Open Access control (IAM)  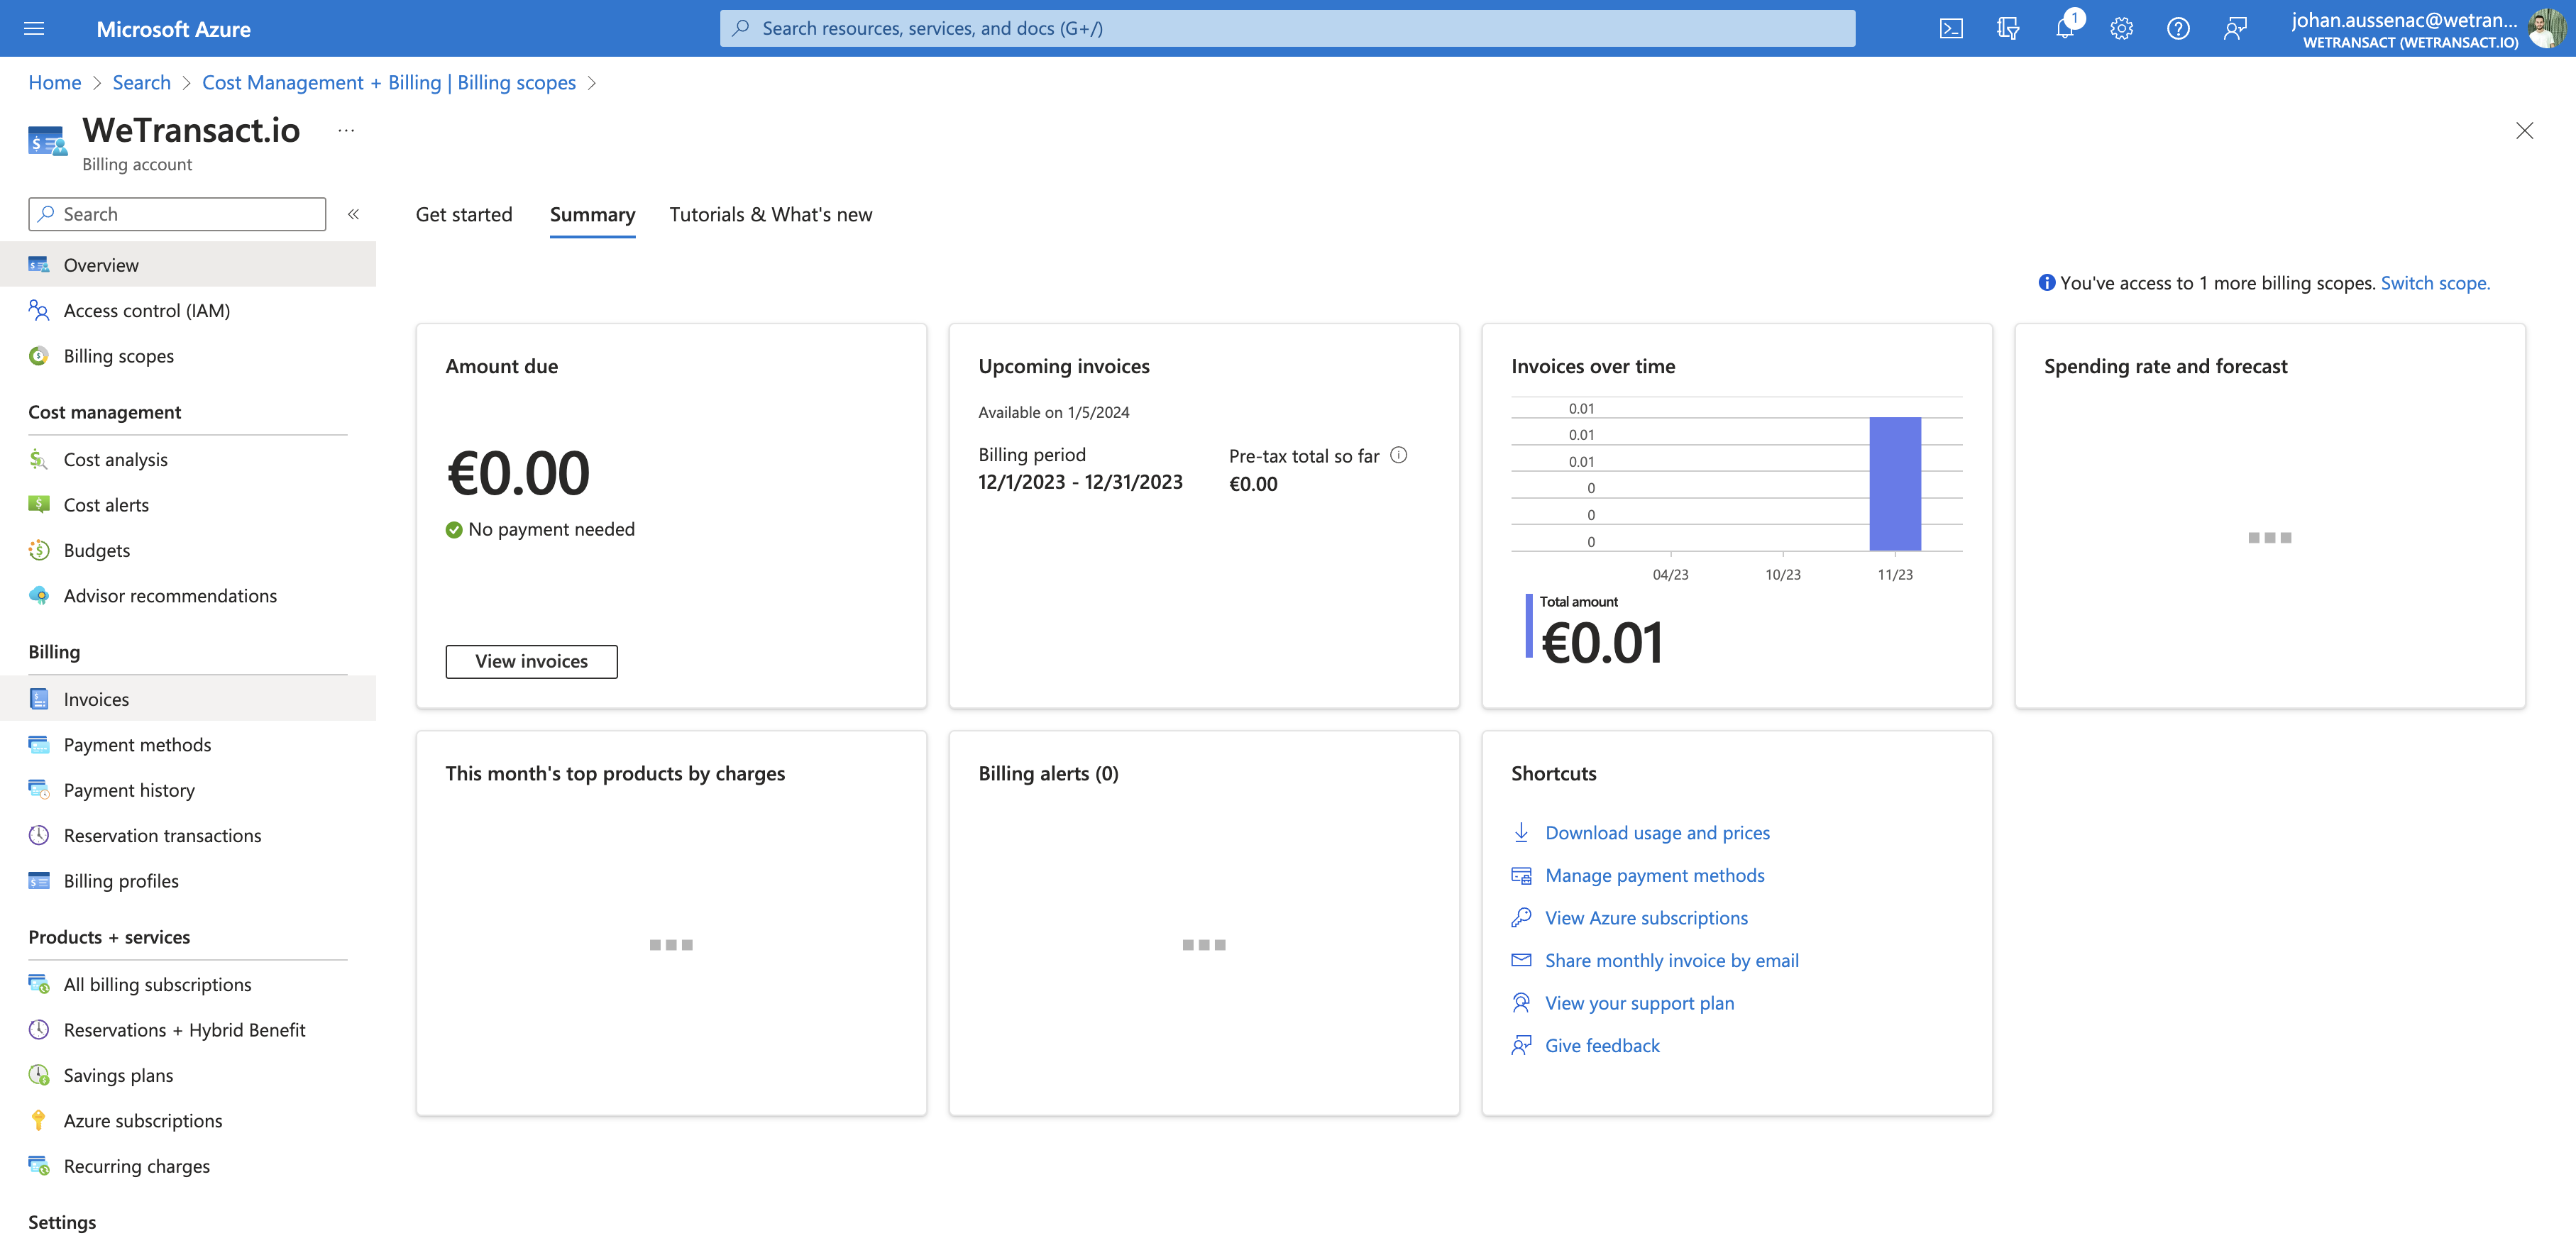click(188, 310)
